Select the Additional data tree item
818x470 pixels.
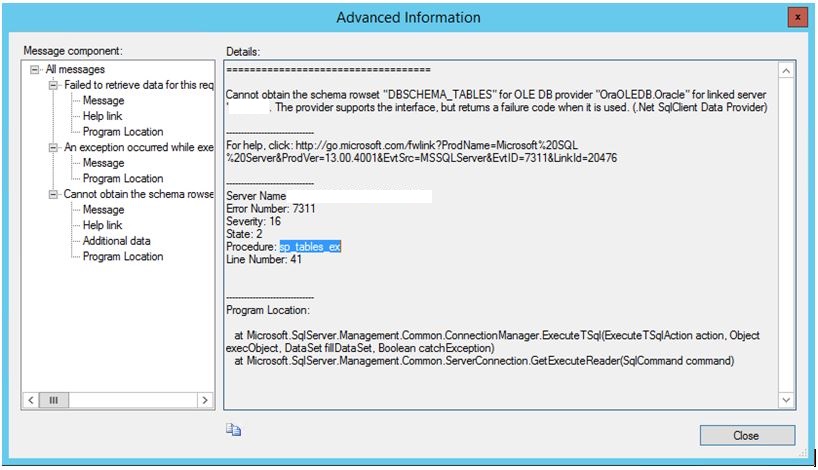[116, 241]
